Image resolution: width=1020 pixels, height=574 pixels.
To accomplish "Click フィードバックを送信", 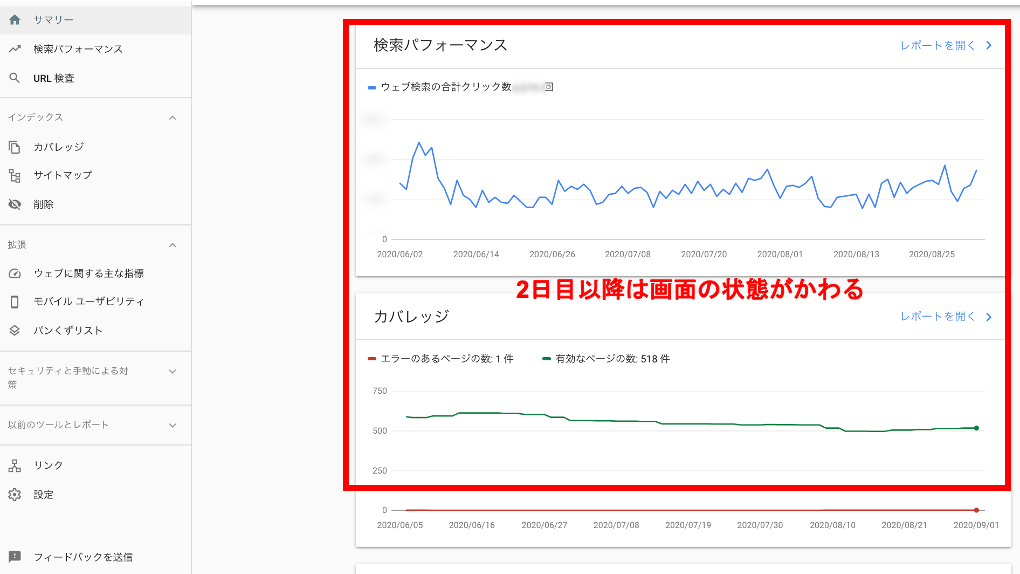I will point(83,557).
